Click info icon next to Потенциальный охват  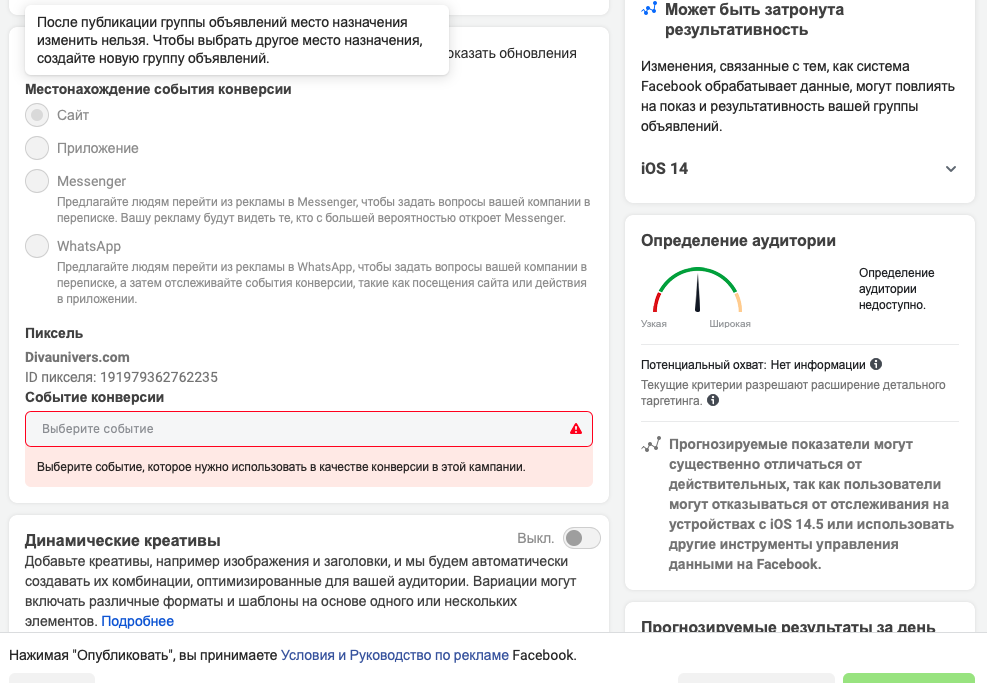tap(876, 364)
